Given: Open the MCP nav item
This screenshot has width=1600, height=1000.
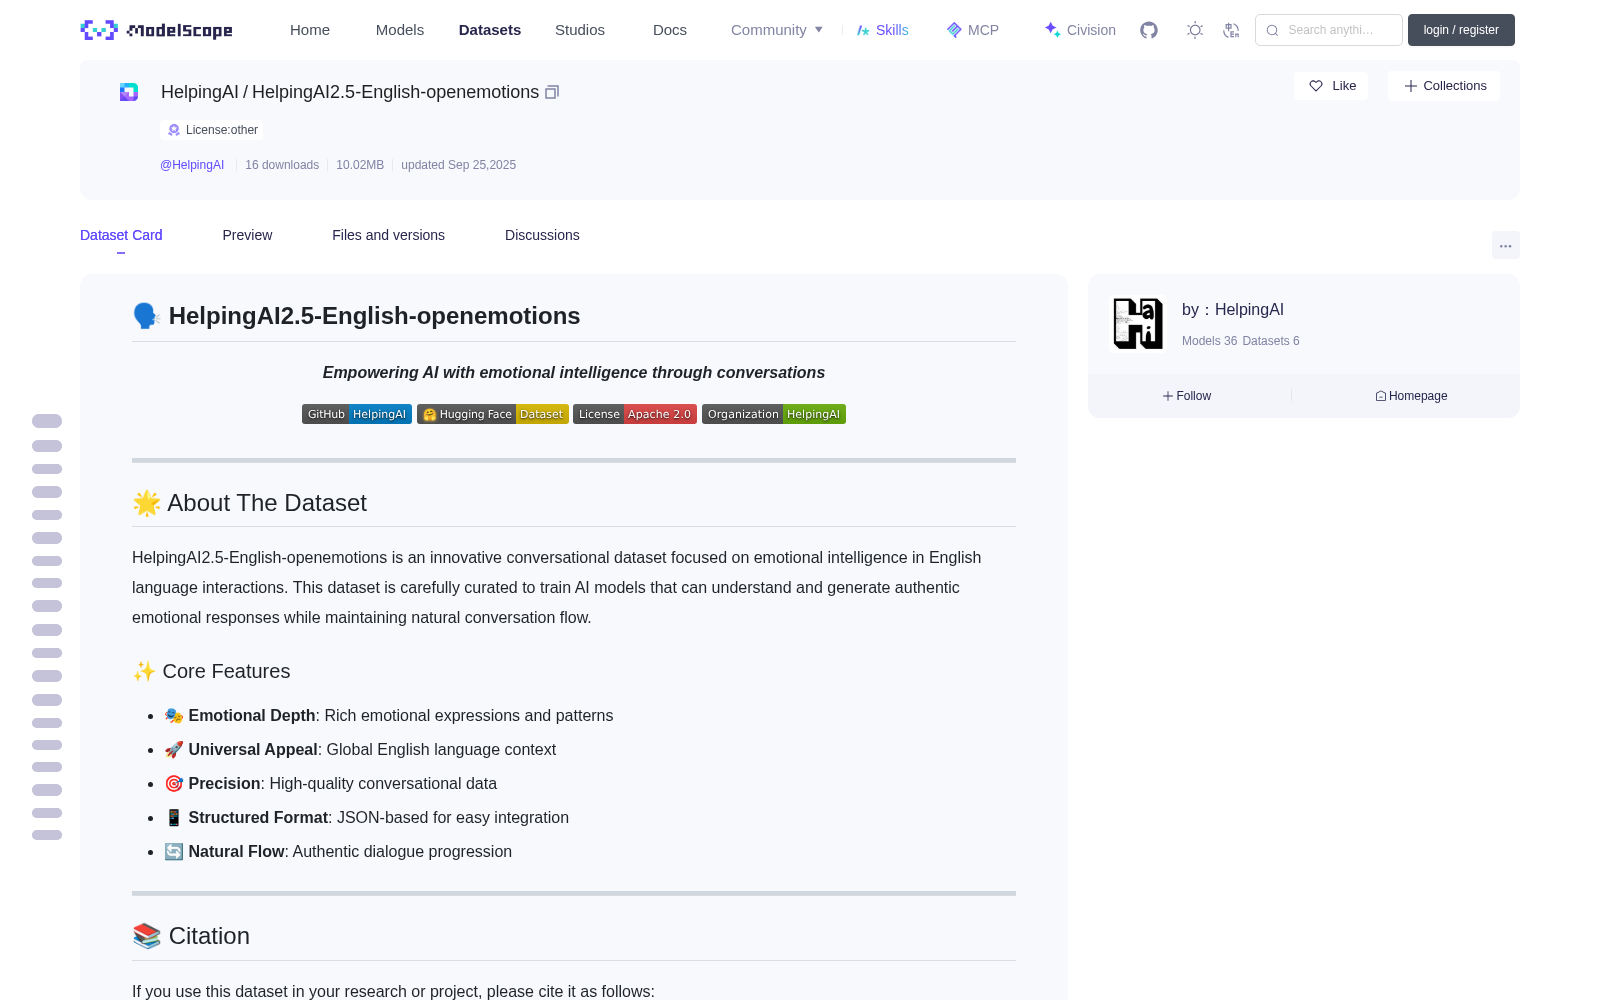Looking at the screenshot, I should tap(972, 30).
